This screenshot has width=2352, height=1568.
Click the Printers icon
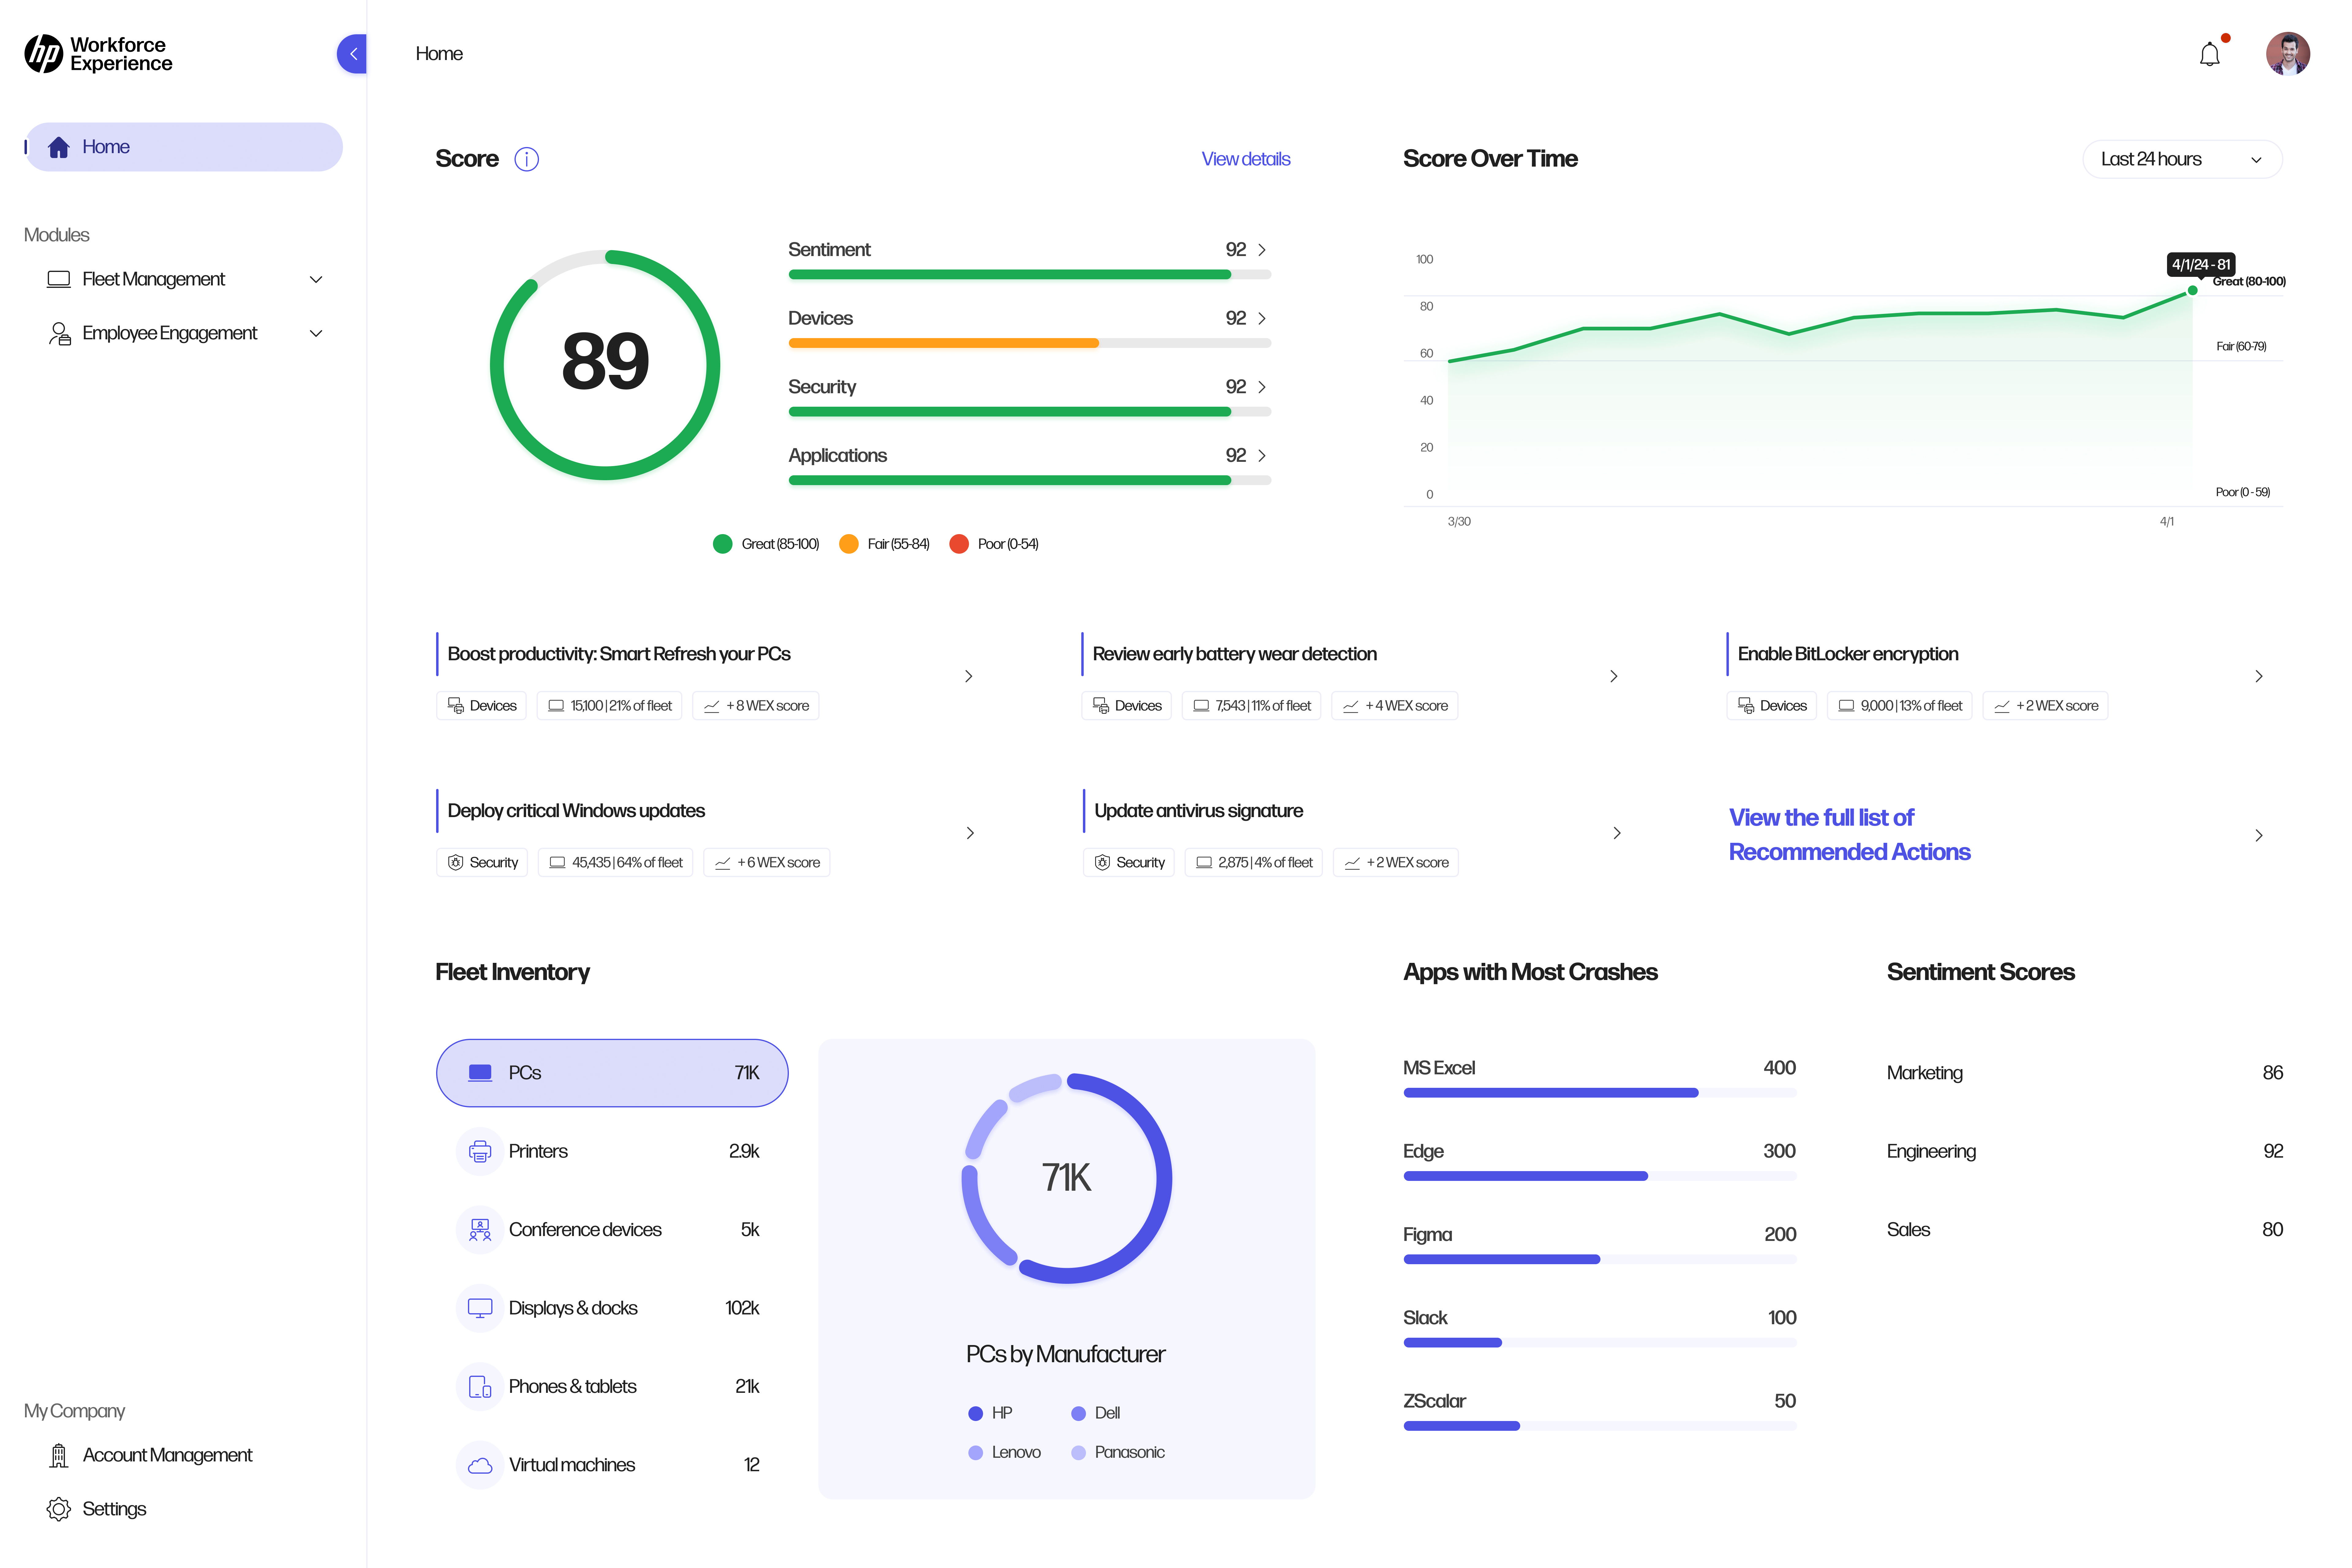480,1151
